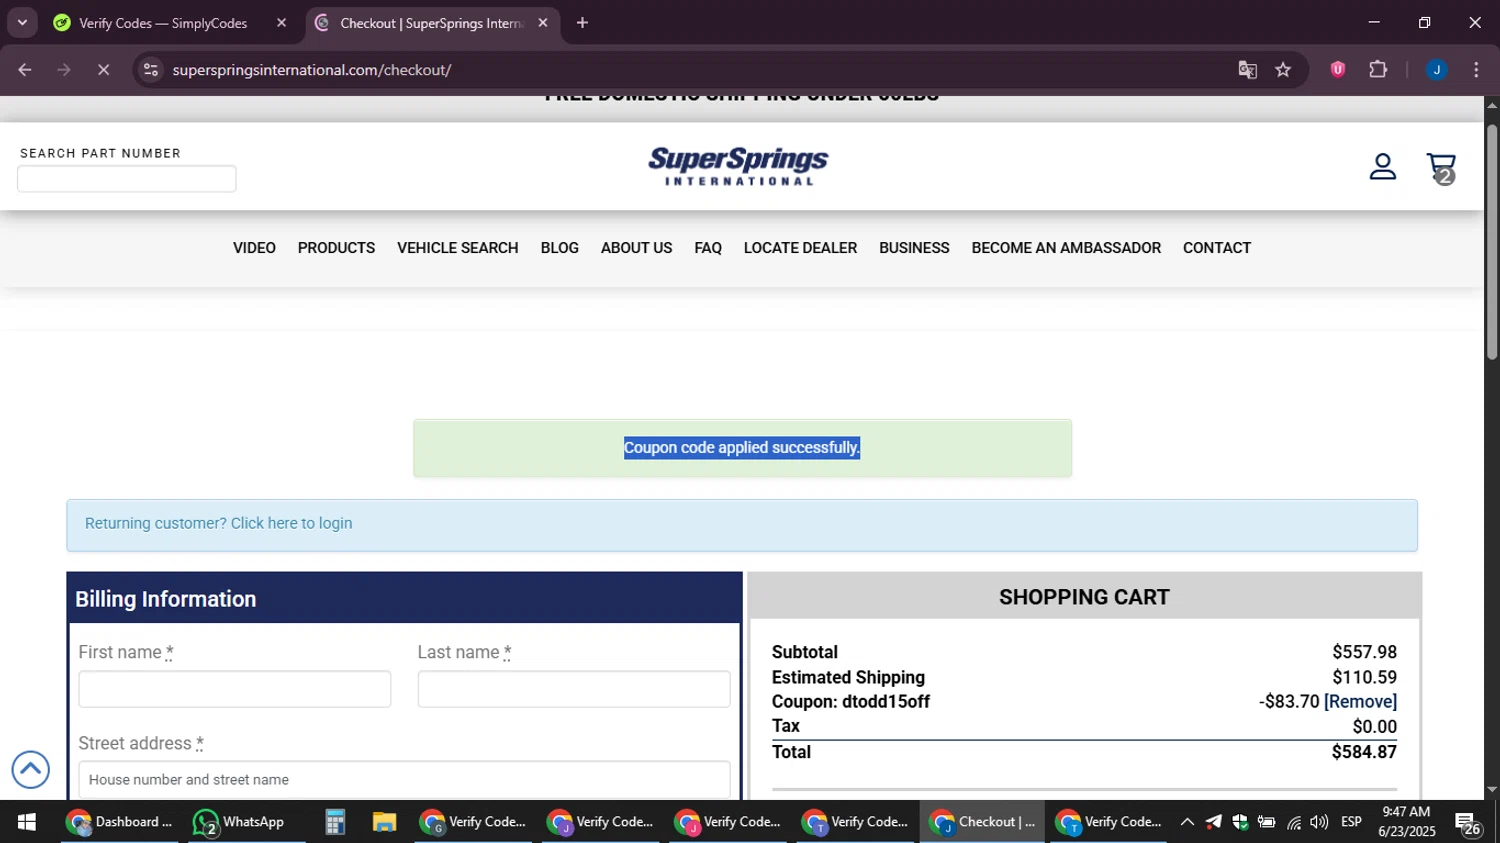Open the CONTACT page
This screenshot has height=843, width=1500.
click(x=1217, y=248)
